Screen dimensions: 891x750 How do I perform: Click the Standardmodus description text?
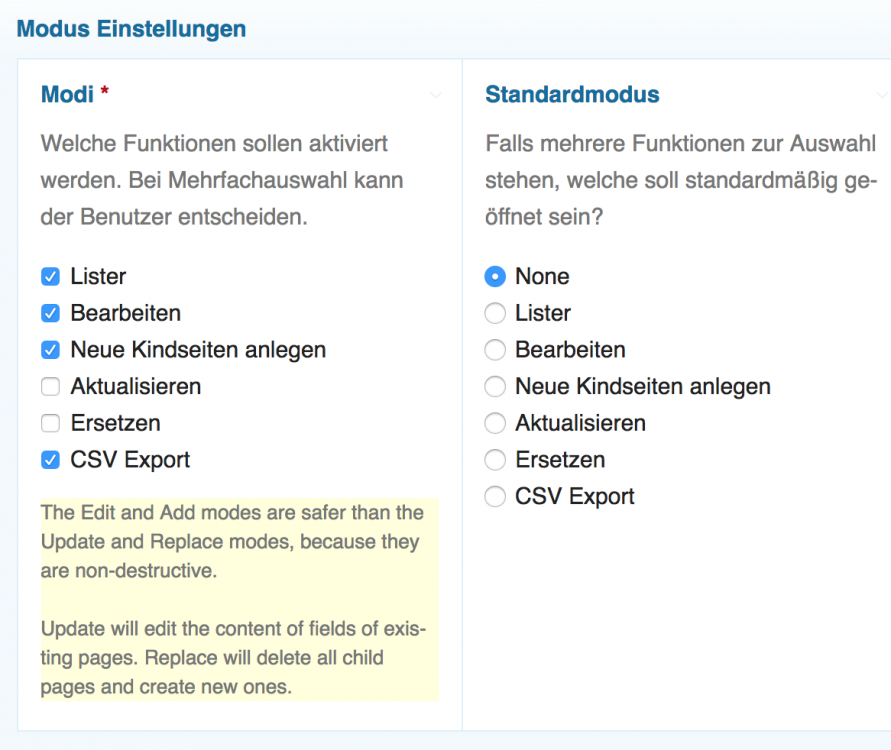(680, 180)
